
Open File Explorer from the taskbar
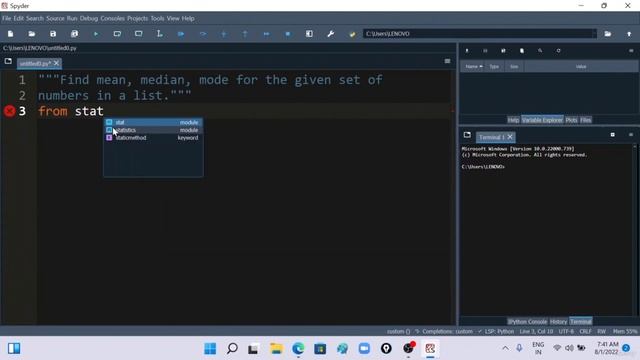click(276, 349)
